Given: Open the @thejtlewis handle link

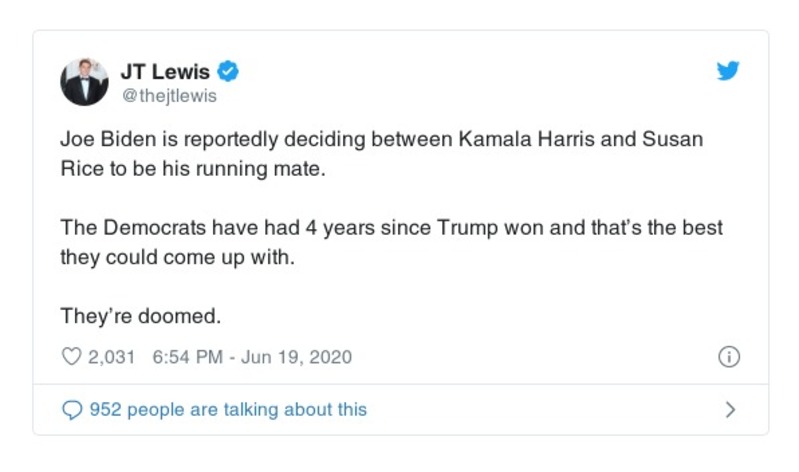Looking at the screenshot, I should [168, 97].
